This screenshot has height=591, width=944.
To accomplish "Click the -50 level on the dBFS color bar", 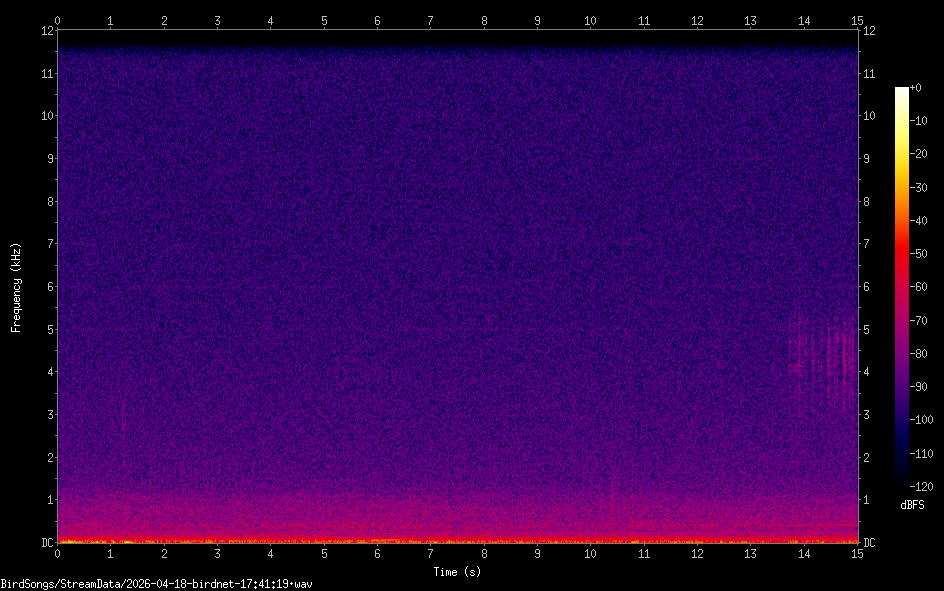I will tap(902, 255).
